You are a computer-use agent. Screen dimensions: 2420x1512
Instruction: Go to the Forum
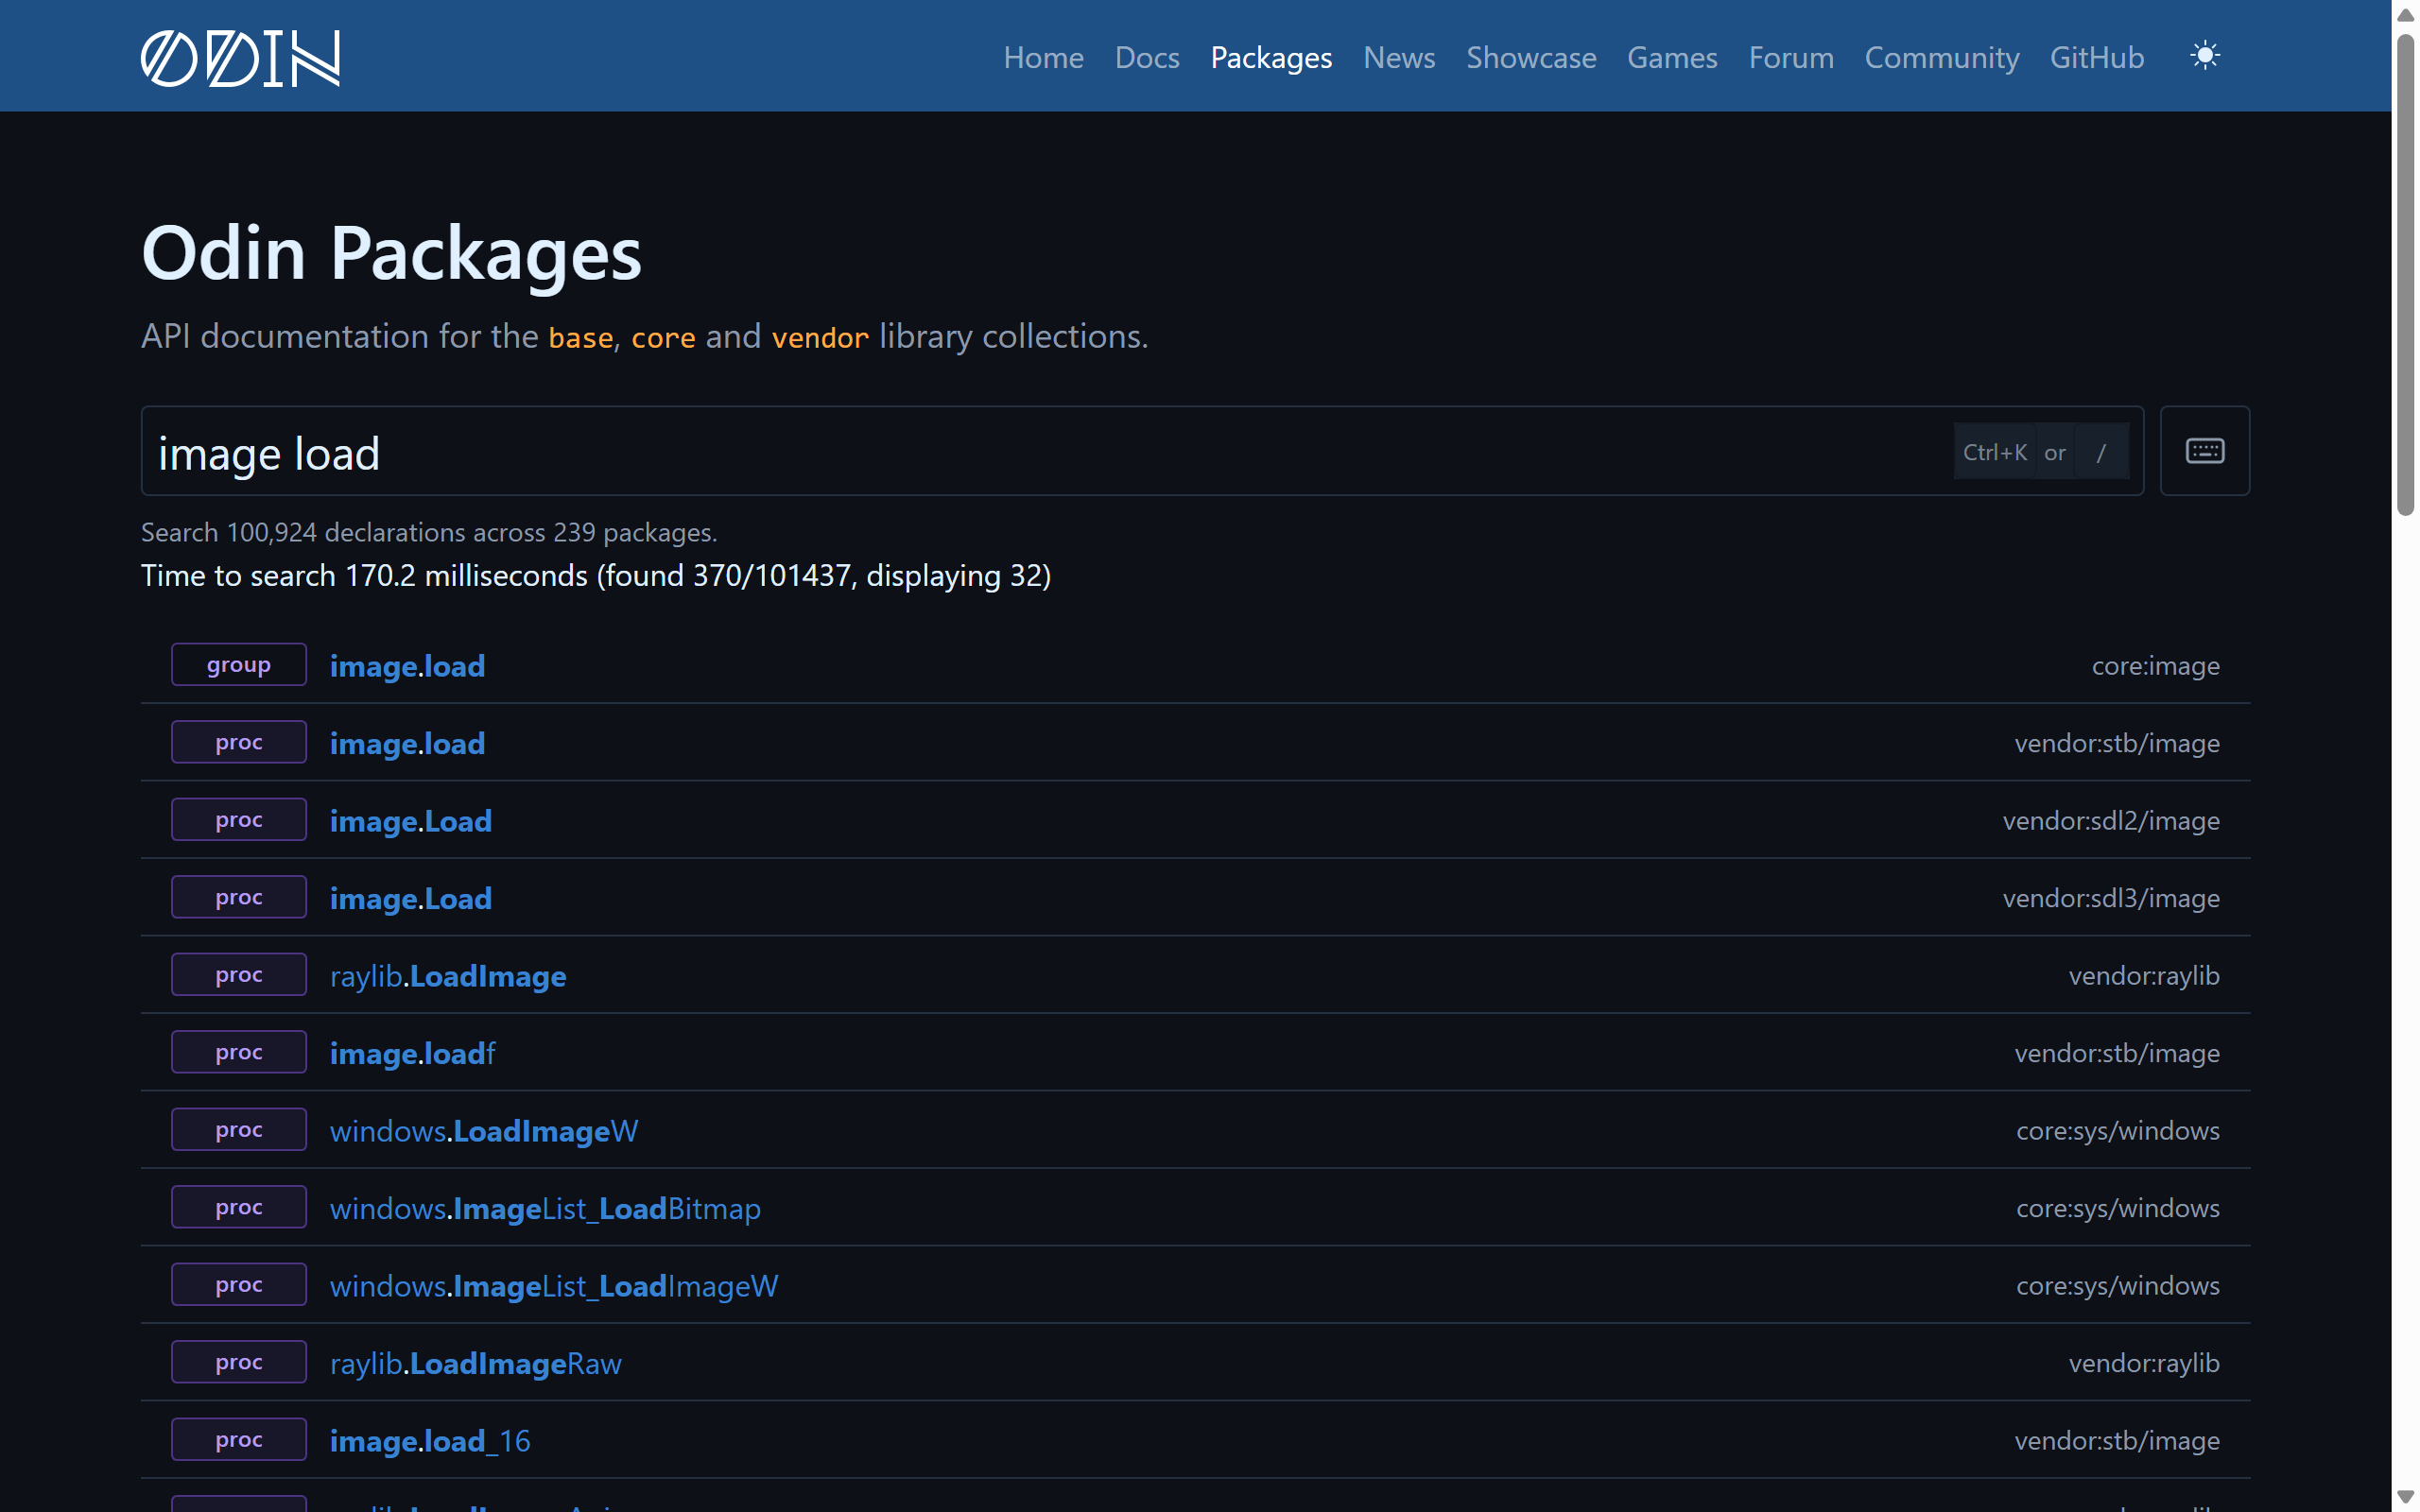pyautogui.click(x=1791, y=57)
